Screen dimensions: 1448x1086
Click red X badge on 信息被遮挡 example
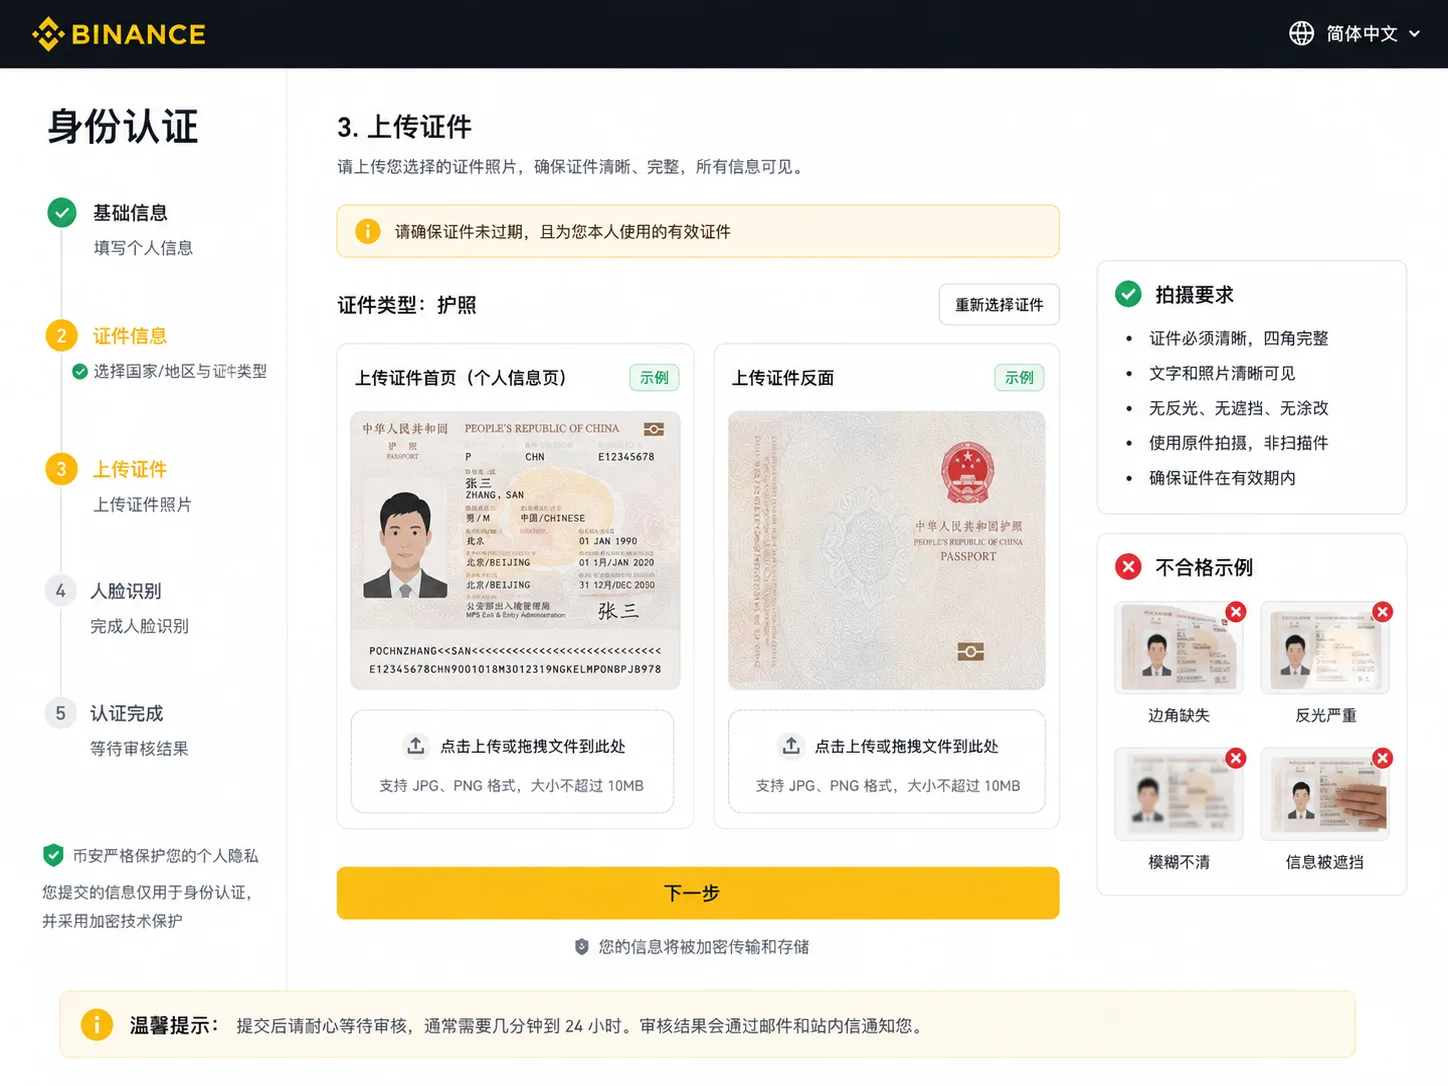coord(1382,758)
